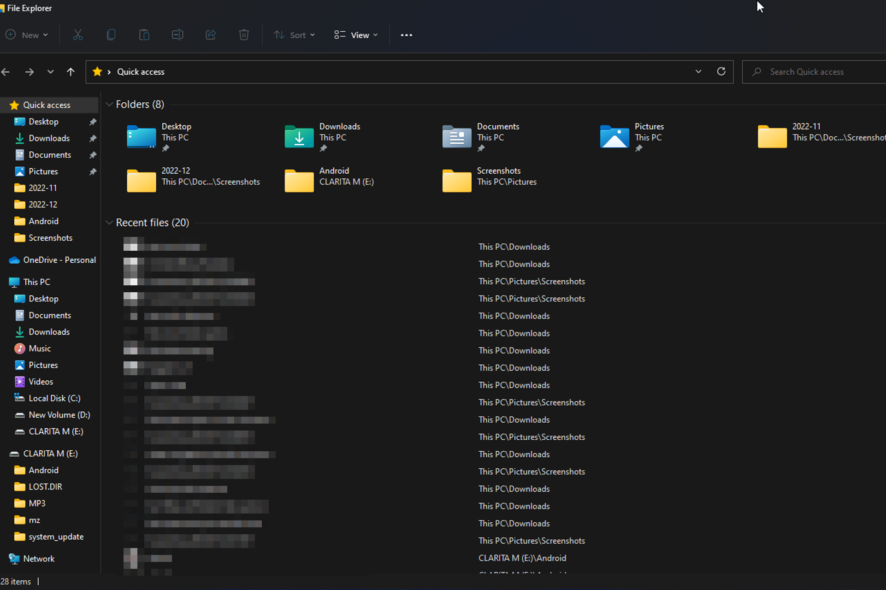The height and width of the screenshot is (590, 886).
Task: Click the Up navigation arrow
Action: pos(70,71)
